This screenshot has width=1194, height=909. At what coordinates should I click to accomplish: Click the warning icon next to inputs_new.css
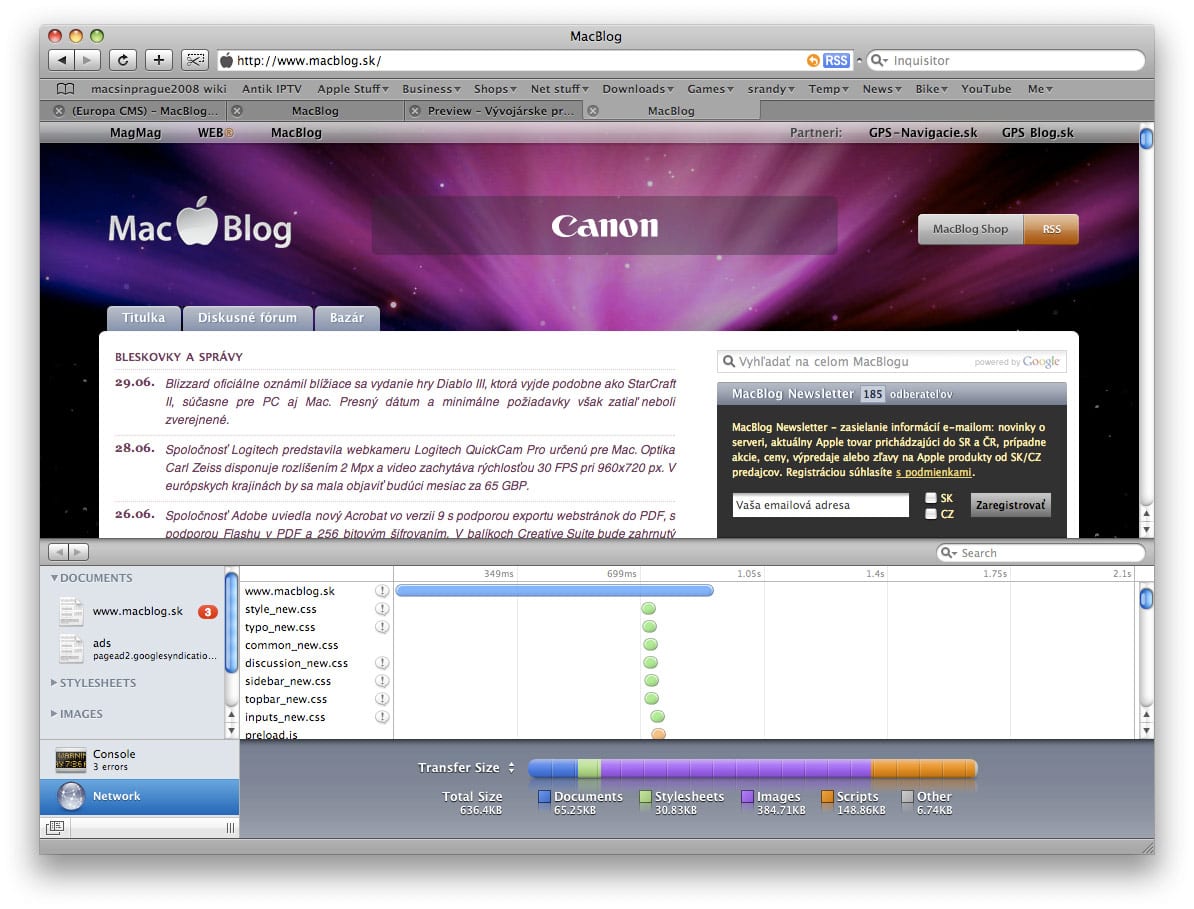point(382,716)
